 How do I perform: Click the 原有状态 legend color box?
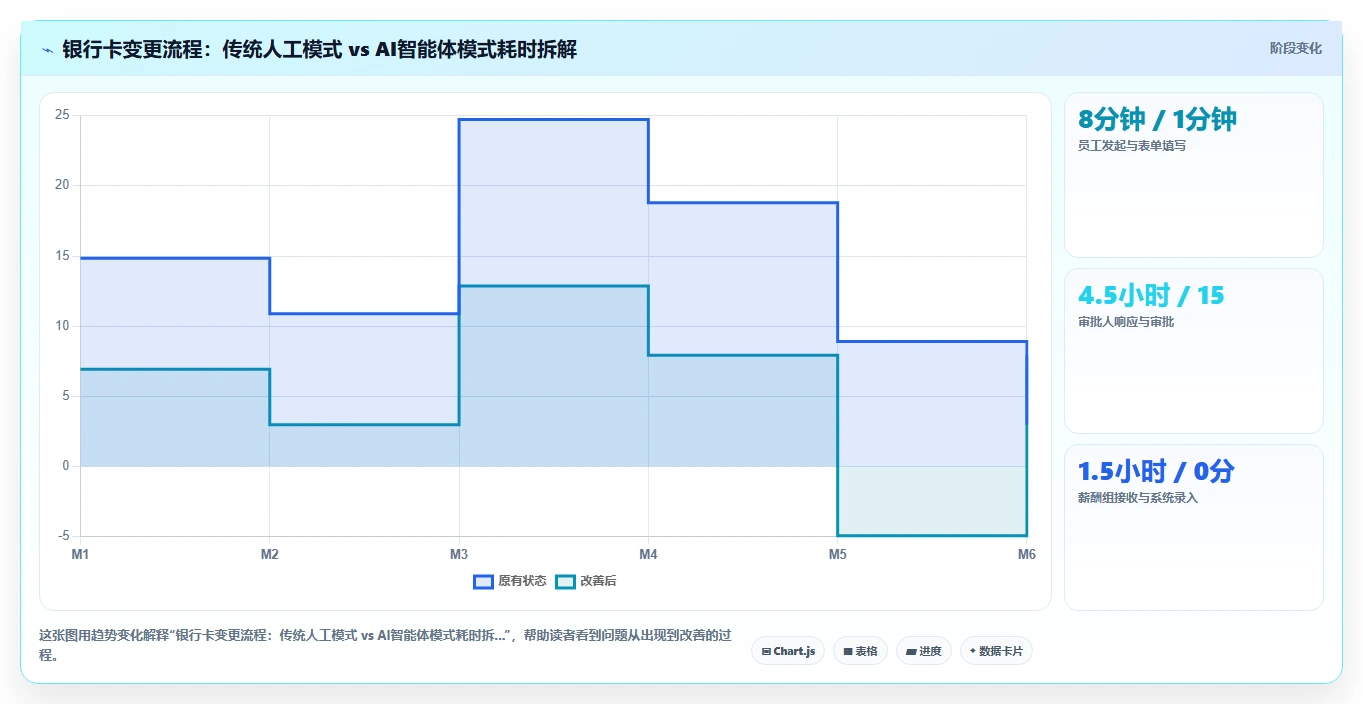point(484,581)
